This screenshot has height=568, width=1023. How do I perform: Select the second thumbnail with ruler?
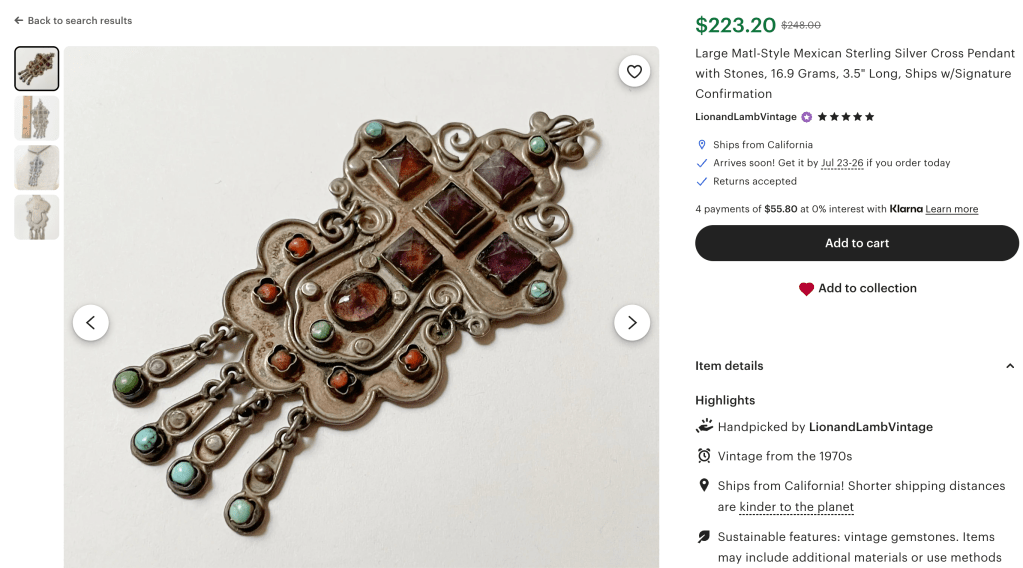tap(37, 118)
